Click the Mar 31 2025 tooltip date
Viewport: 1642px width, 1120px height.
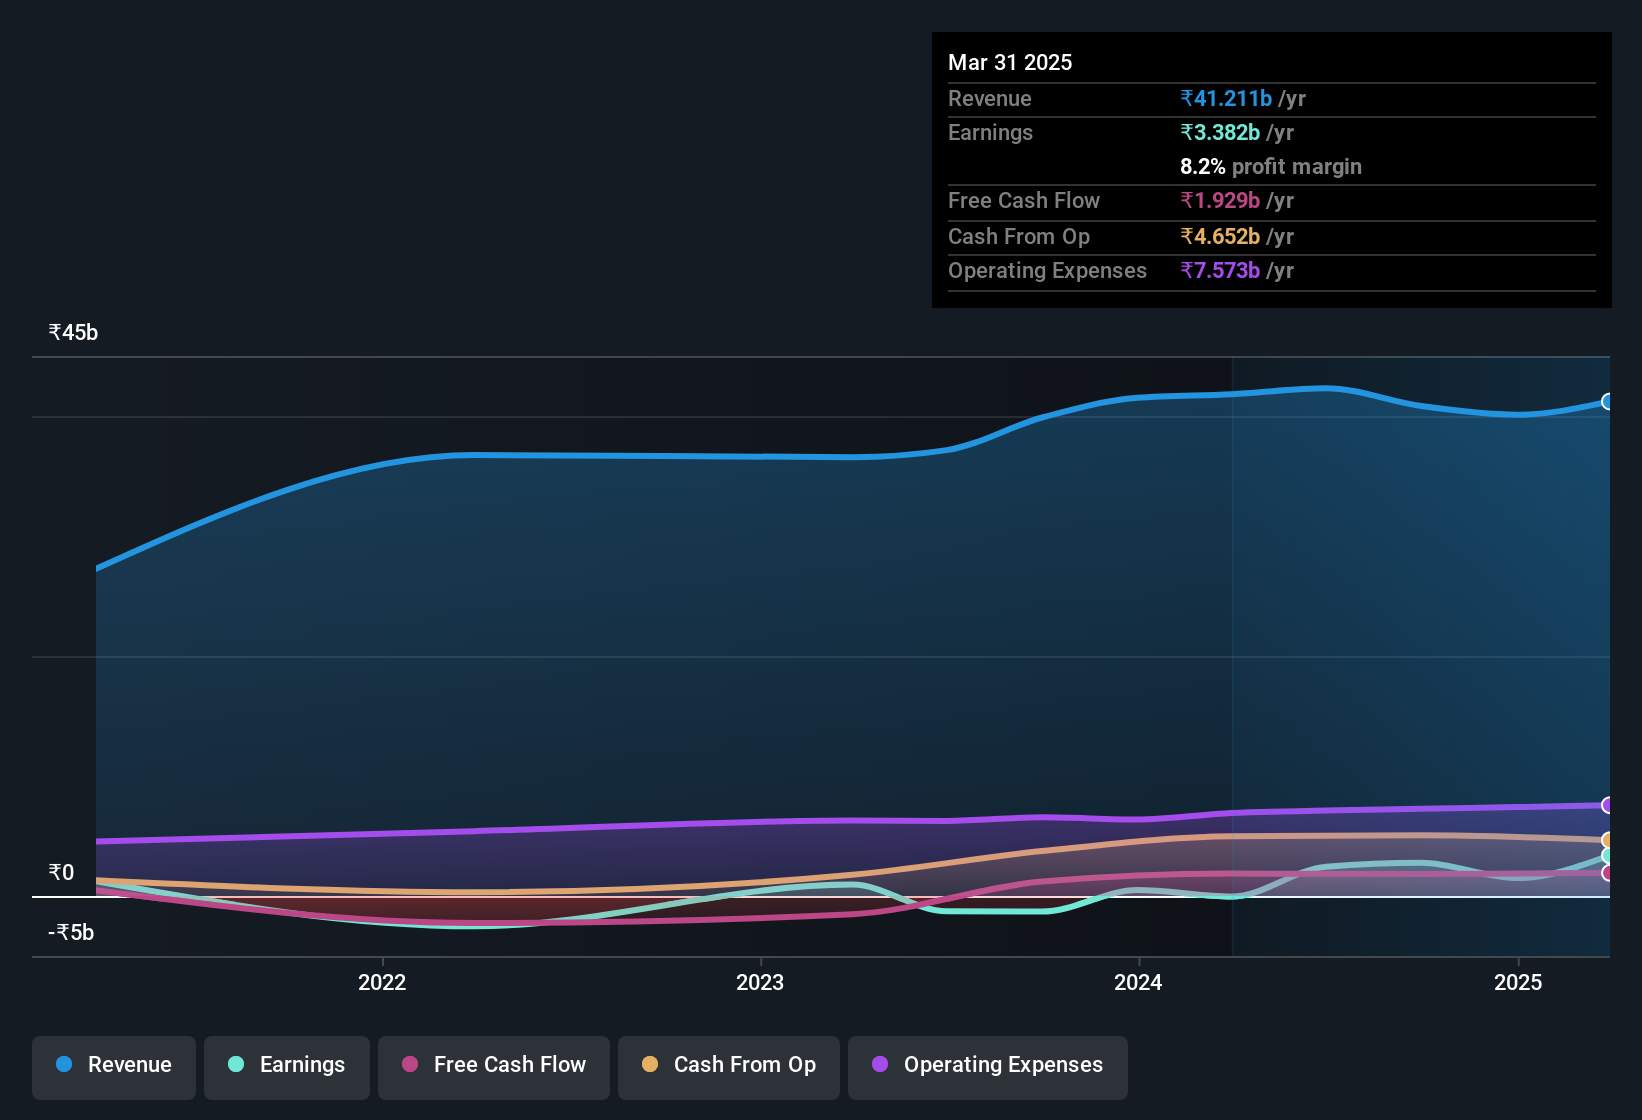1010,62
